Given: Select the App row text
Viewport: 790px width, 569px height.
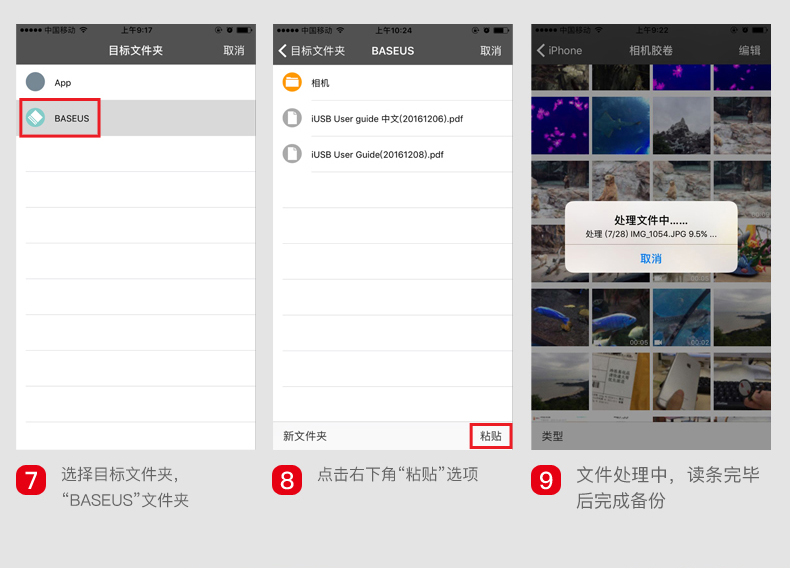Looking at the screenshot, I should pos(62,83).
